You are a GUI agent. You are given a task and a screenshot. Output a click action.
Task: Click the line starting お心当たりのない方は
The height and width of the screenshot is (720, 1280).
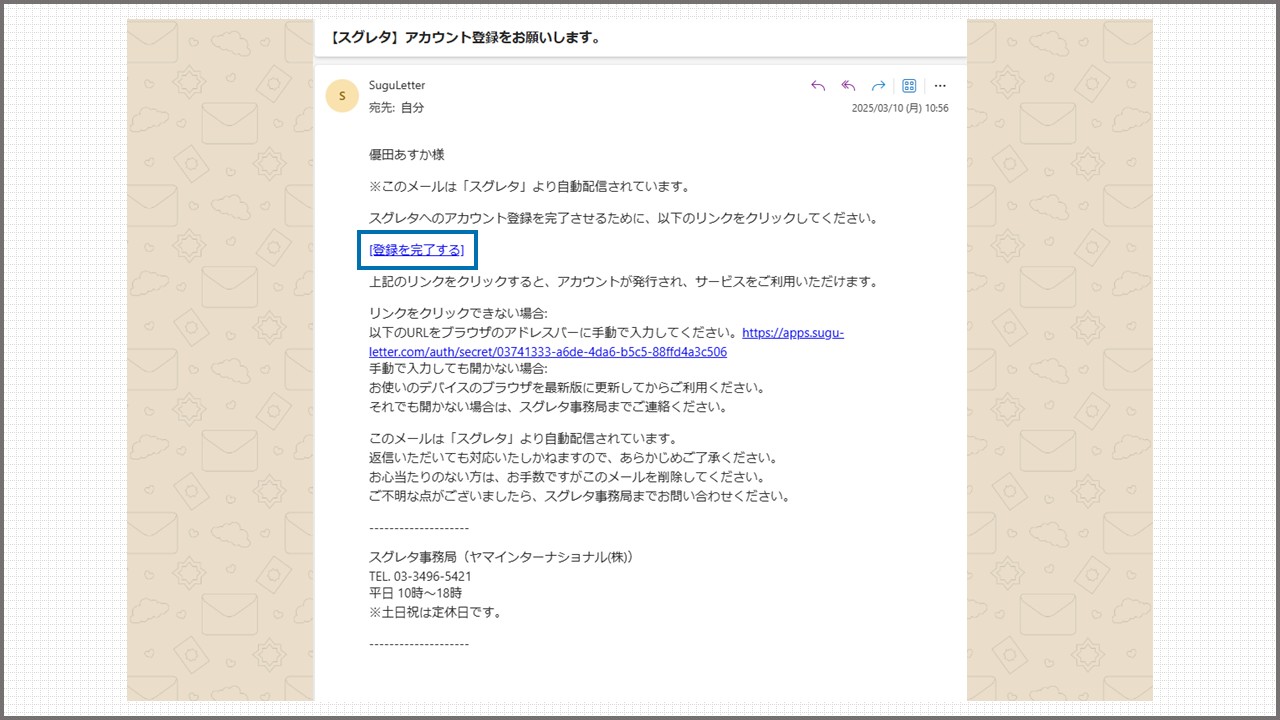tap(567, 477)
